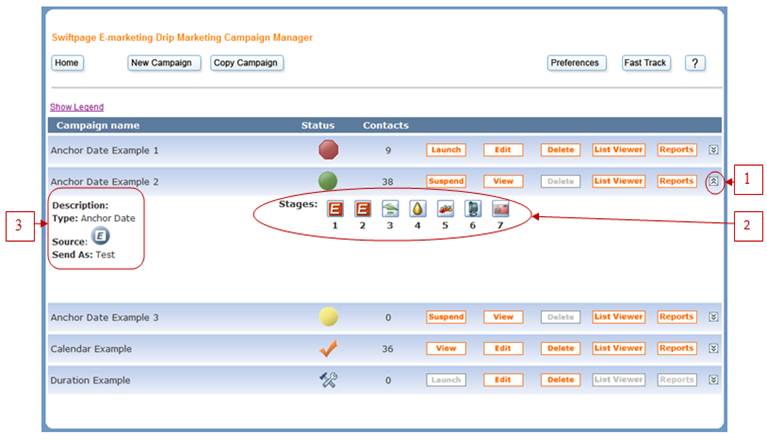Viewport: 767px width, 440px height.
Task: Click green status icon for Example 2
Action: point(328,181)
